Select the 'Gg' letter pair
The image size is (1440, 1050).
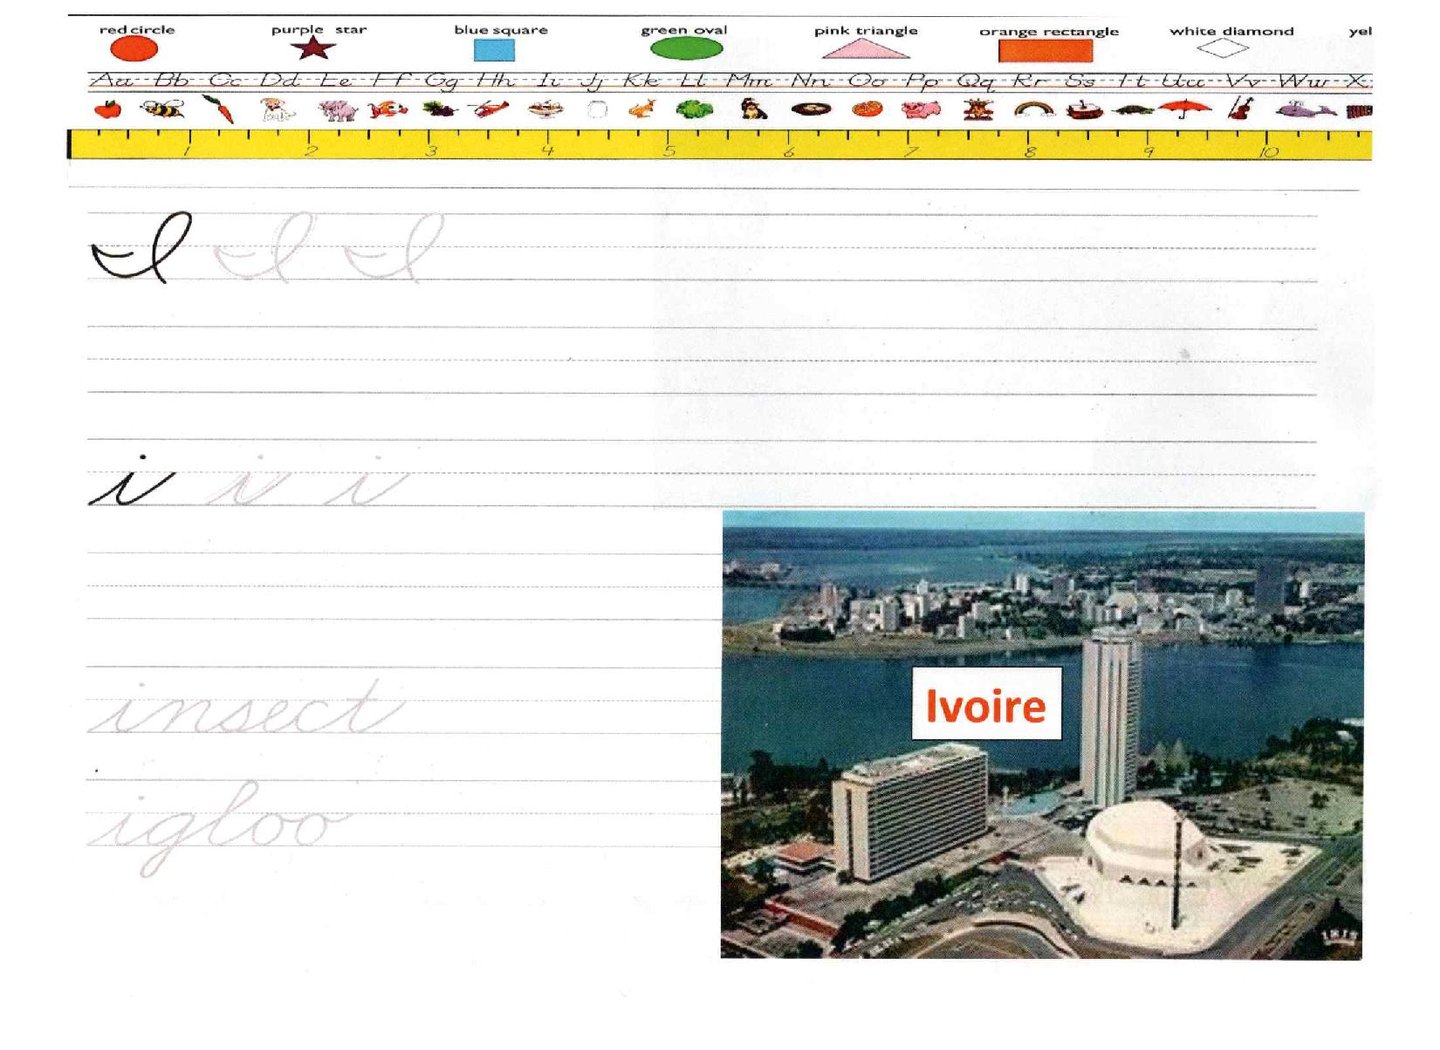[442, 81]
